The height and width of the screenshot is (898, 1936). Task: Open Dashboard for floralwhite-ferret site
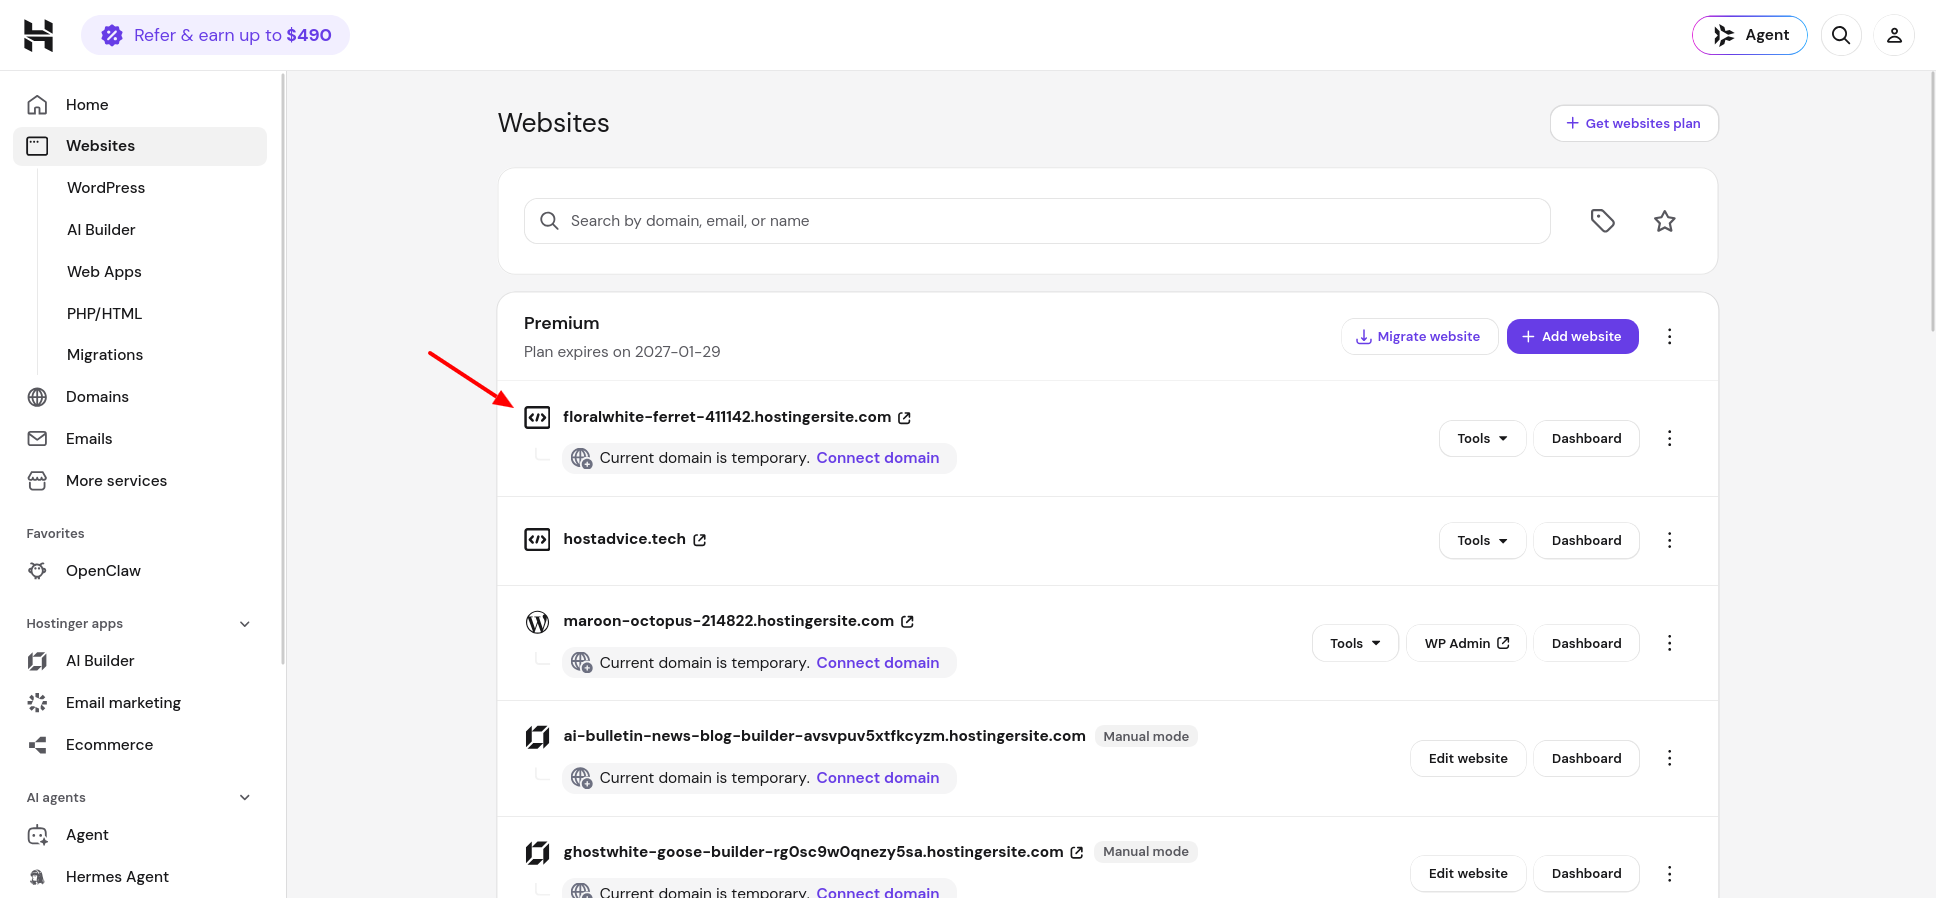coord(1586,438)
